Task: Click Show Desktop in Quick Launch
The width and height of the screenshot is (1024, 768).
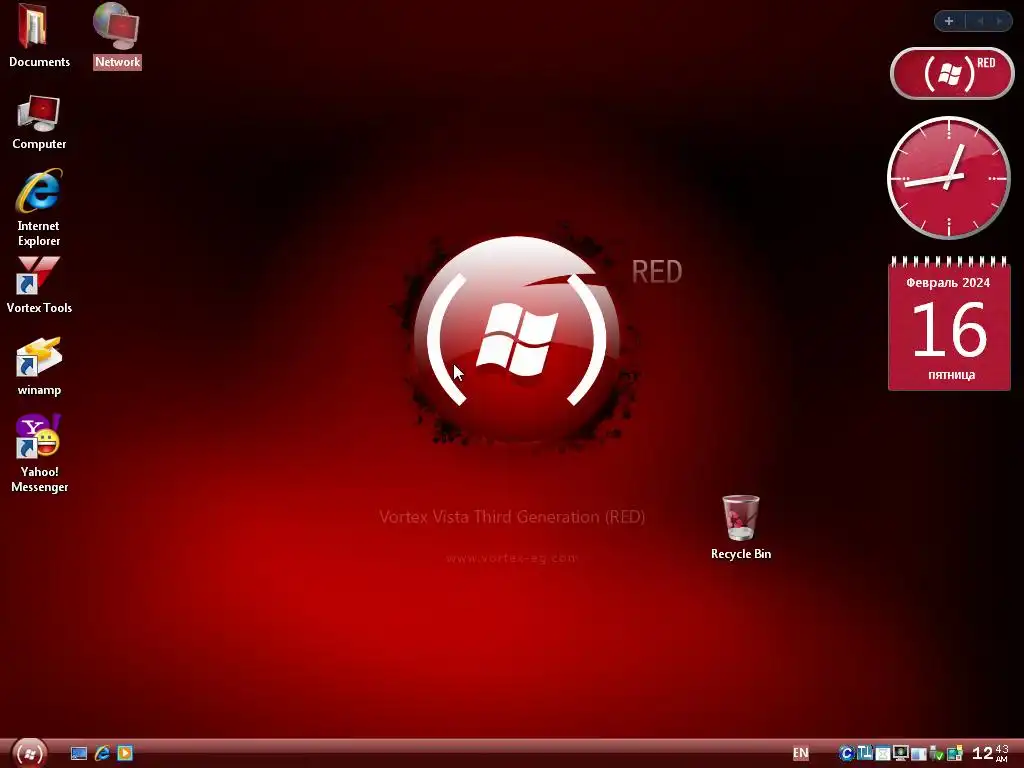Action: pyautogui.click(x=79, y=754)
